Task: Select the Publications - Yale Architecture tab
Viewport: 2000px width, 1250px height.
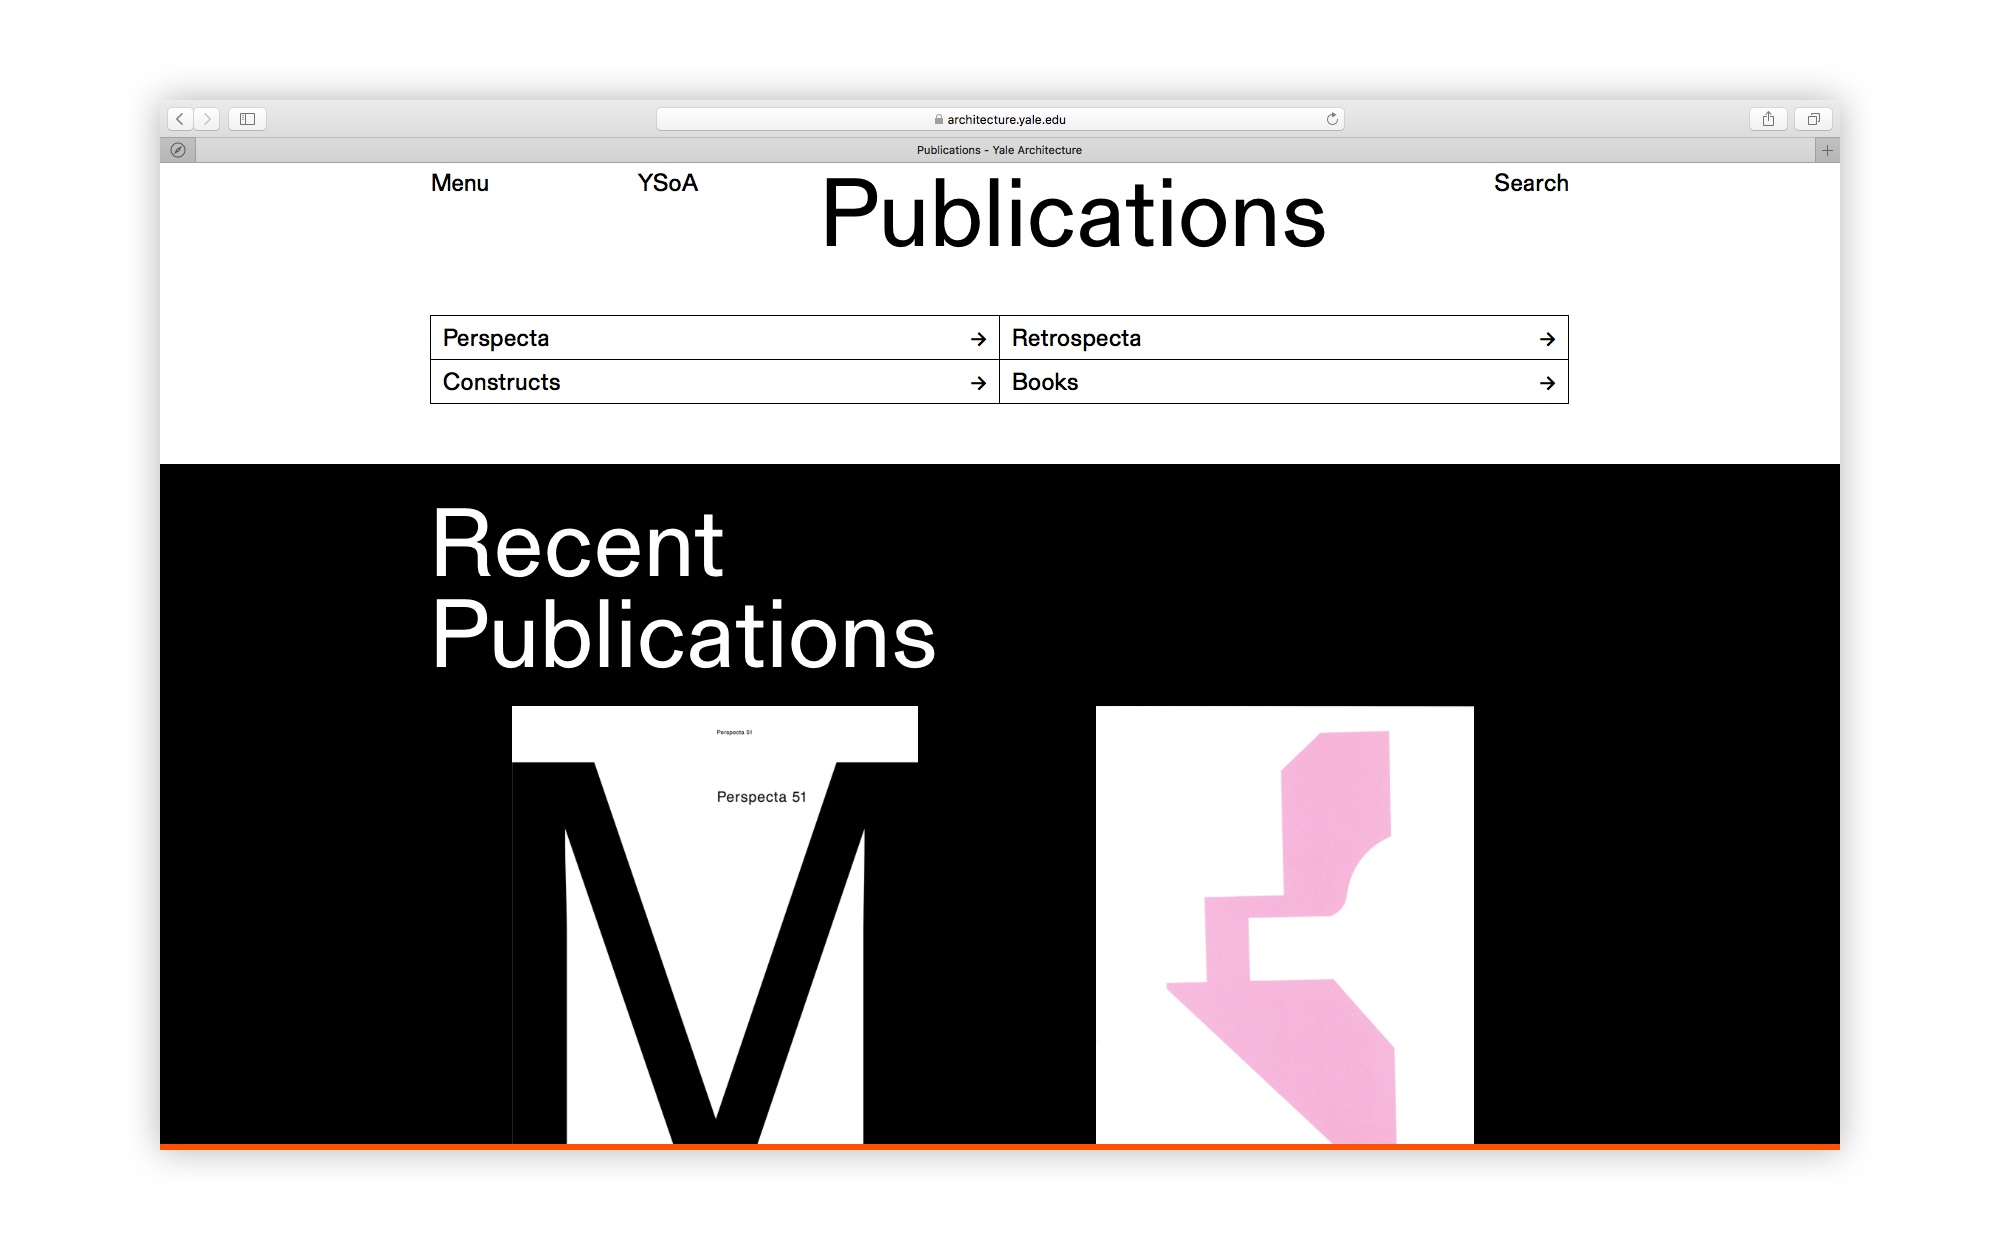Action: coord(999,150)
